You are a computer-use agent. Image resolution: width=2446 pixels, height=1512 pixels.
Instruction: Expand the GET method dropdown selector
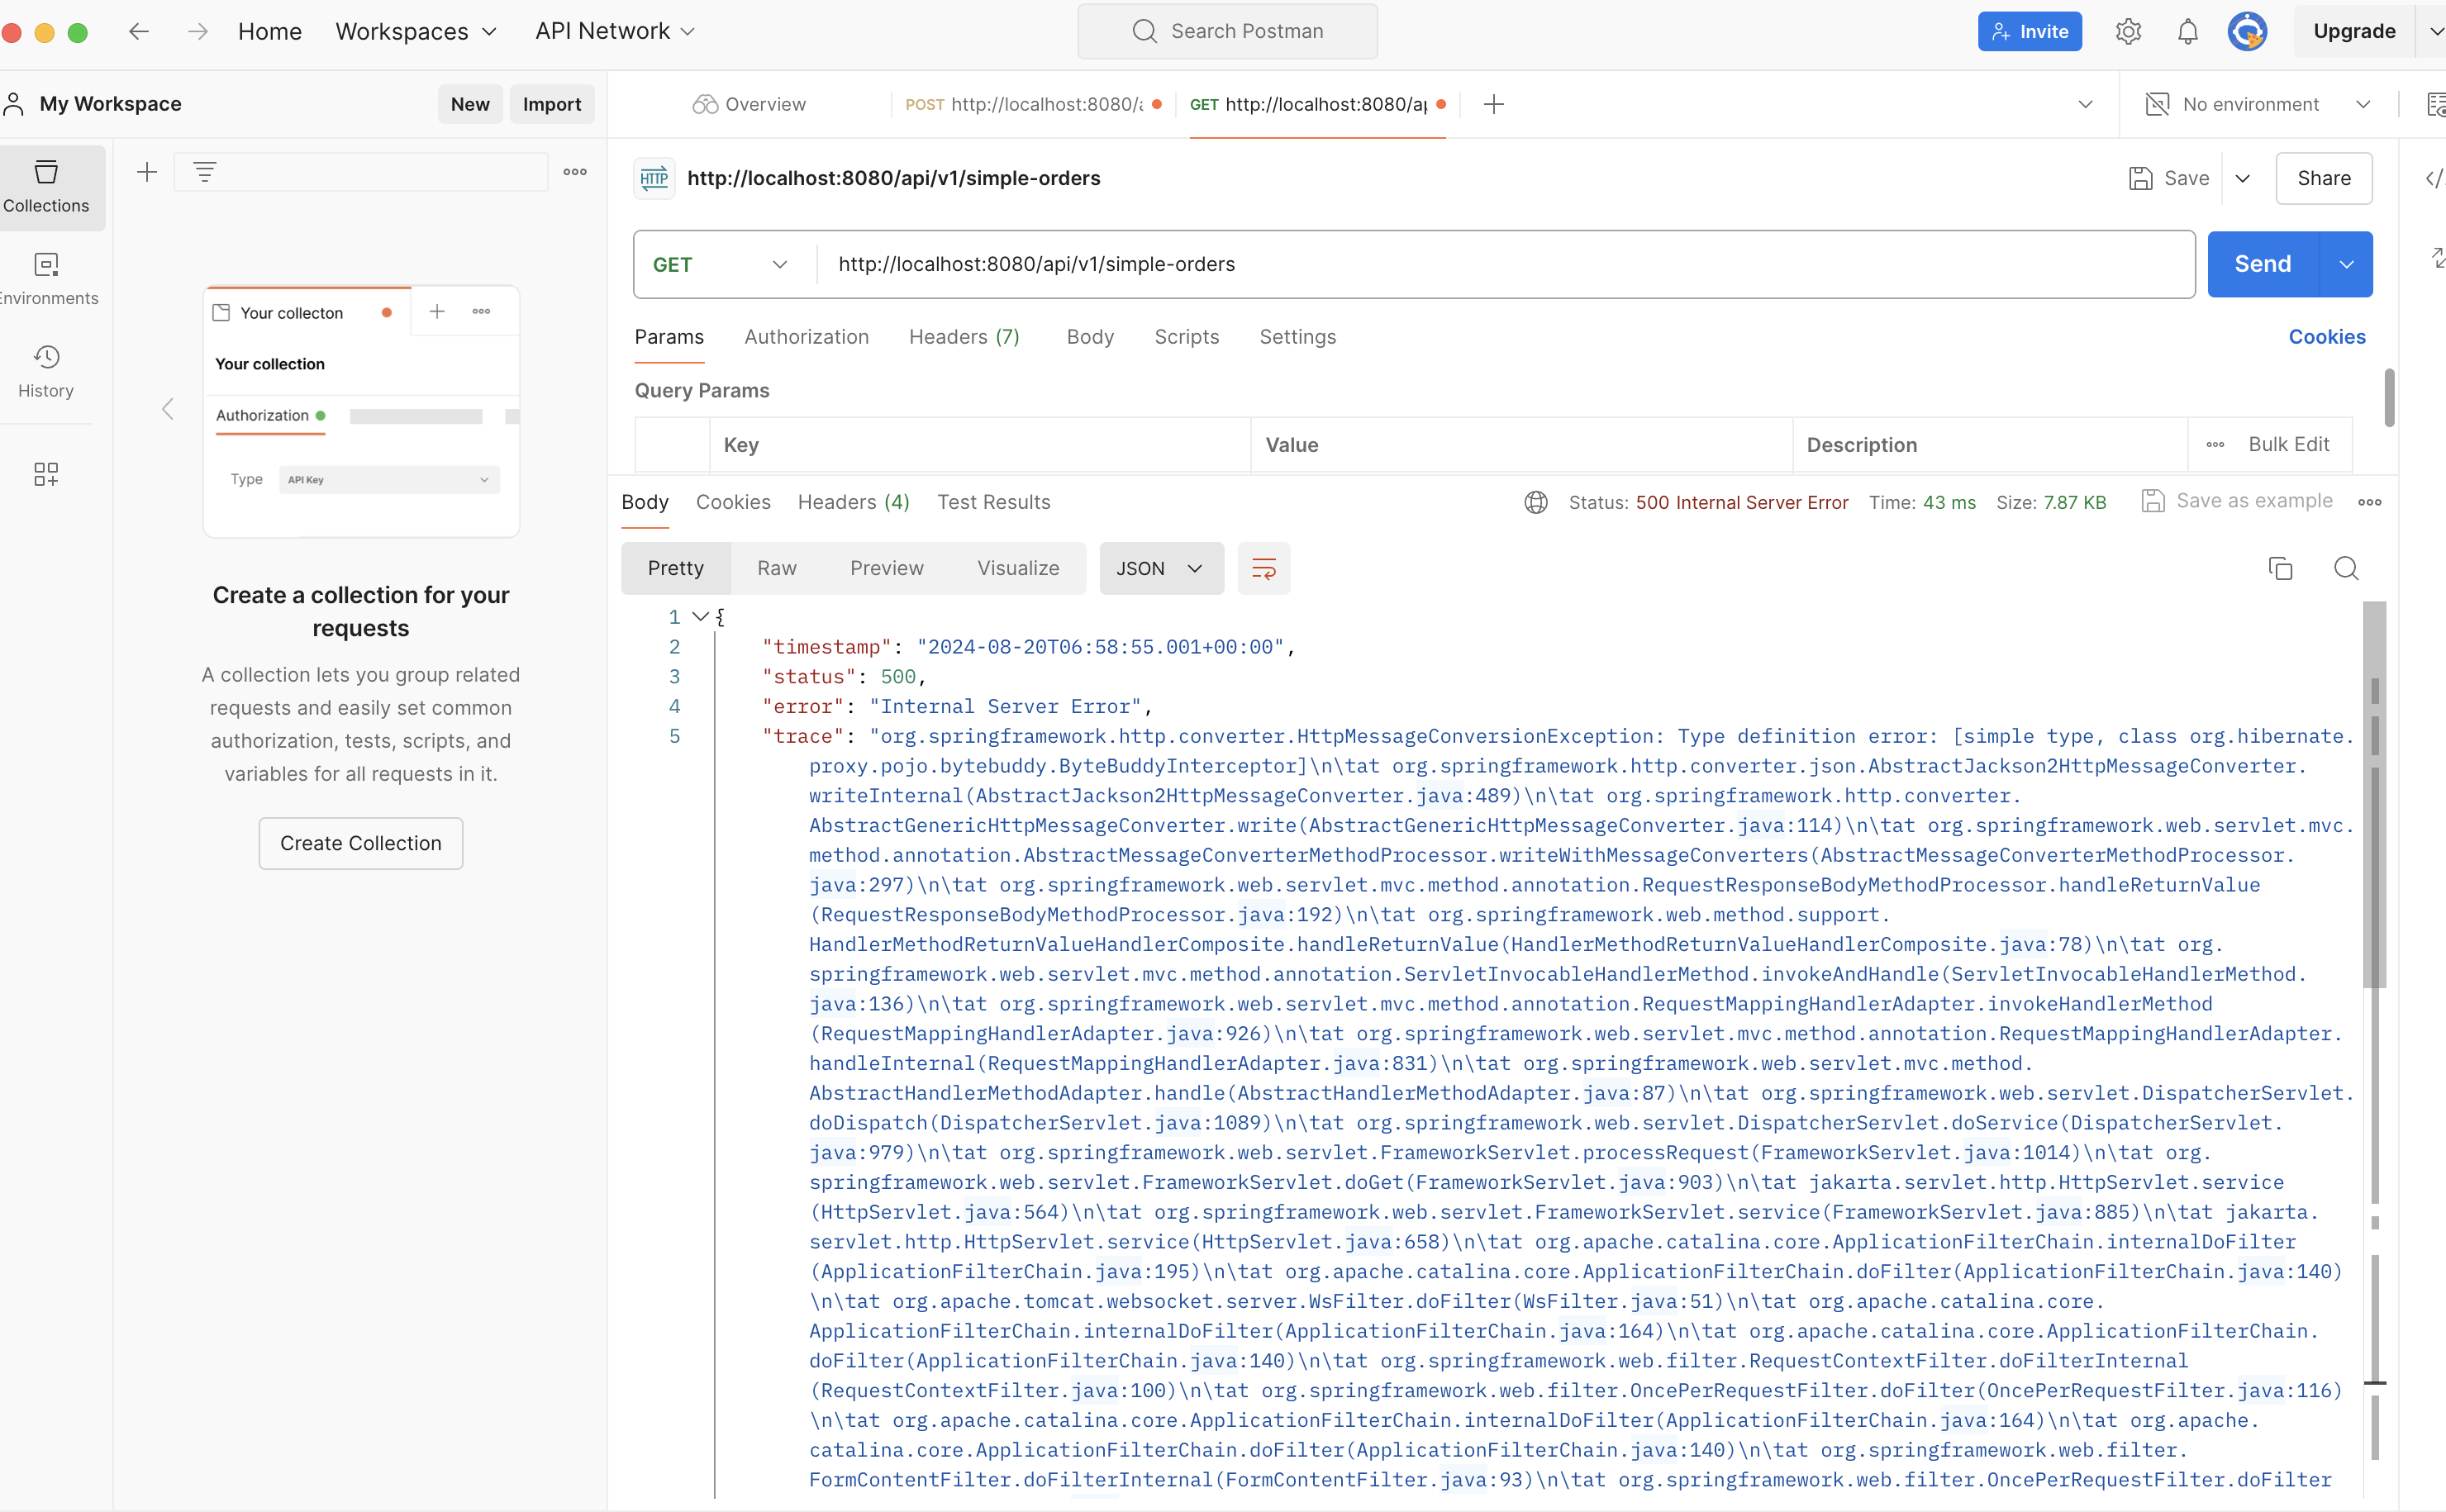point(781,264)
